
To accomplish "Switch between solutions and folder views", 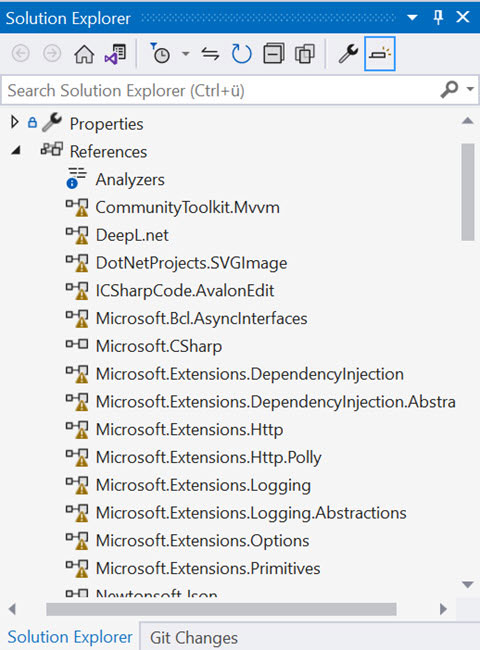I will tap(115, 54).
